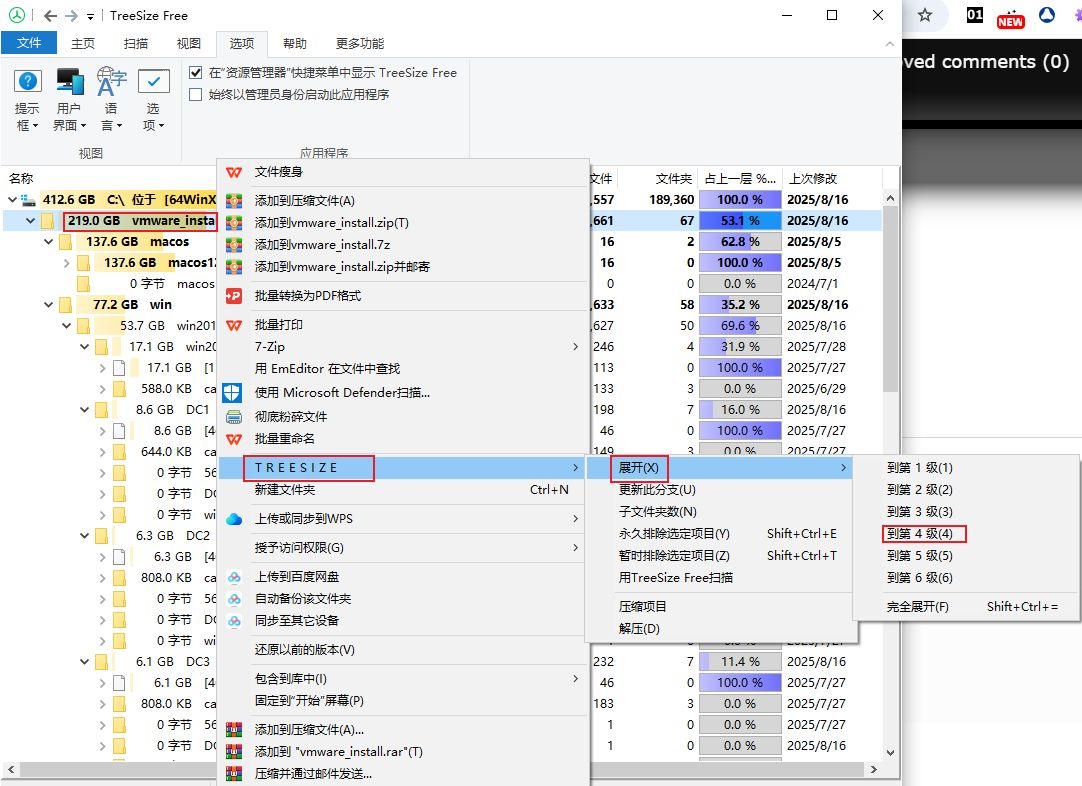Open the 用户界面 interface options icon
1082x786 pixels.
[70, 81]
